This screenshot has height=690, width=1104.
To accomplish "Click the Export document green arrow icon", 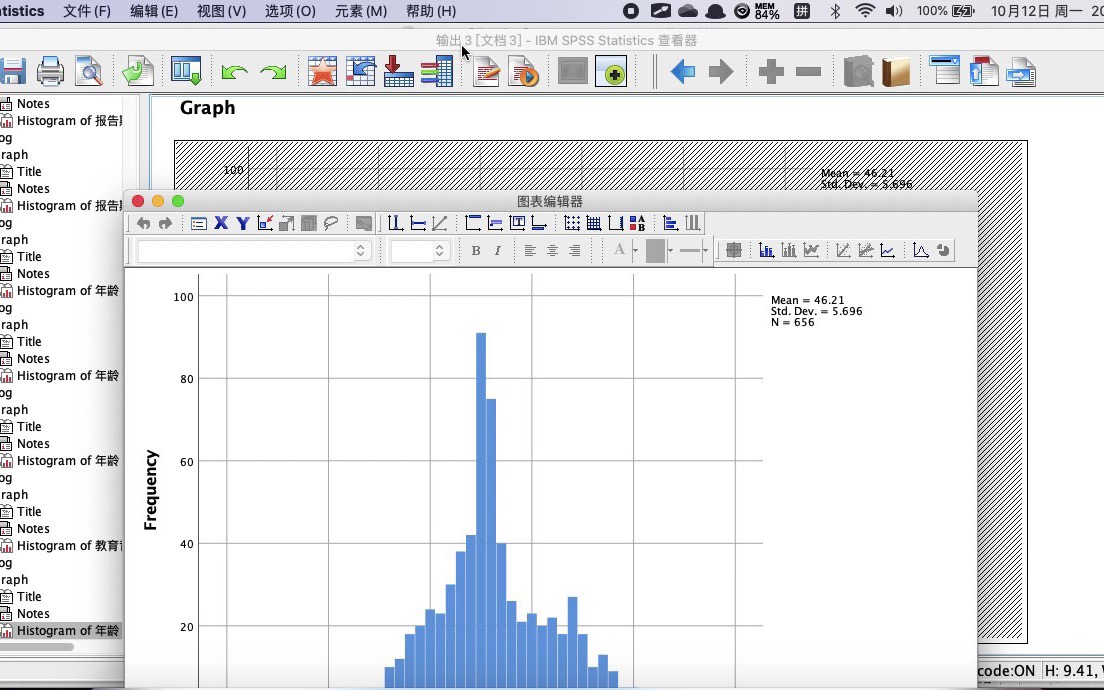I will pos(138,72).
